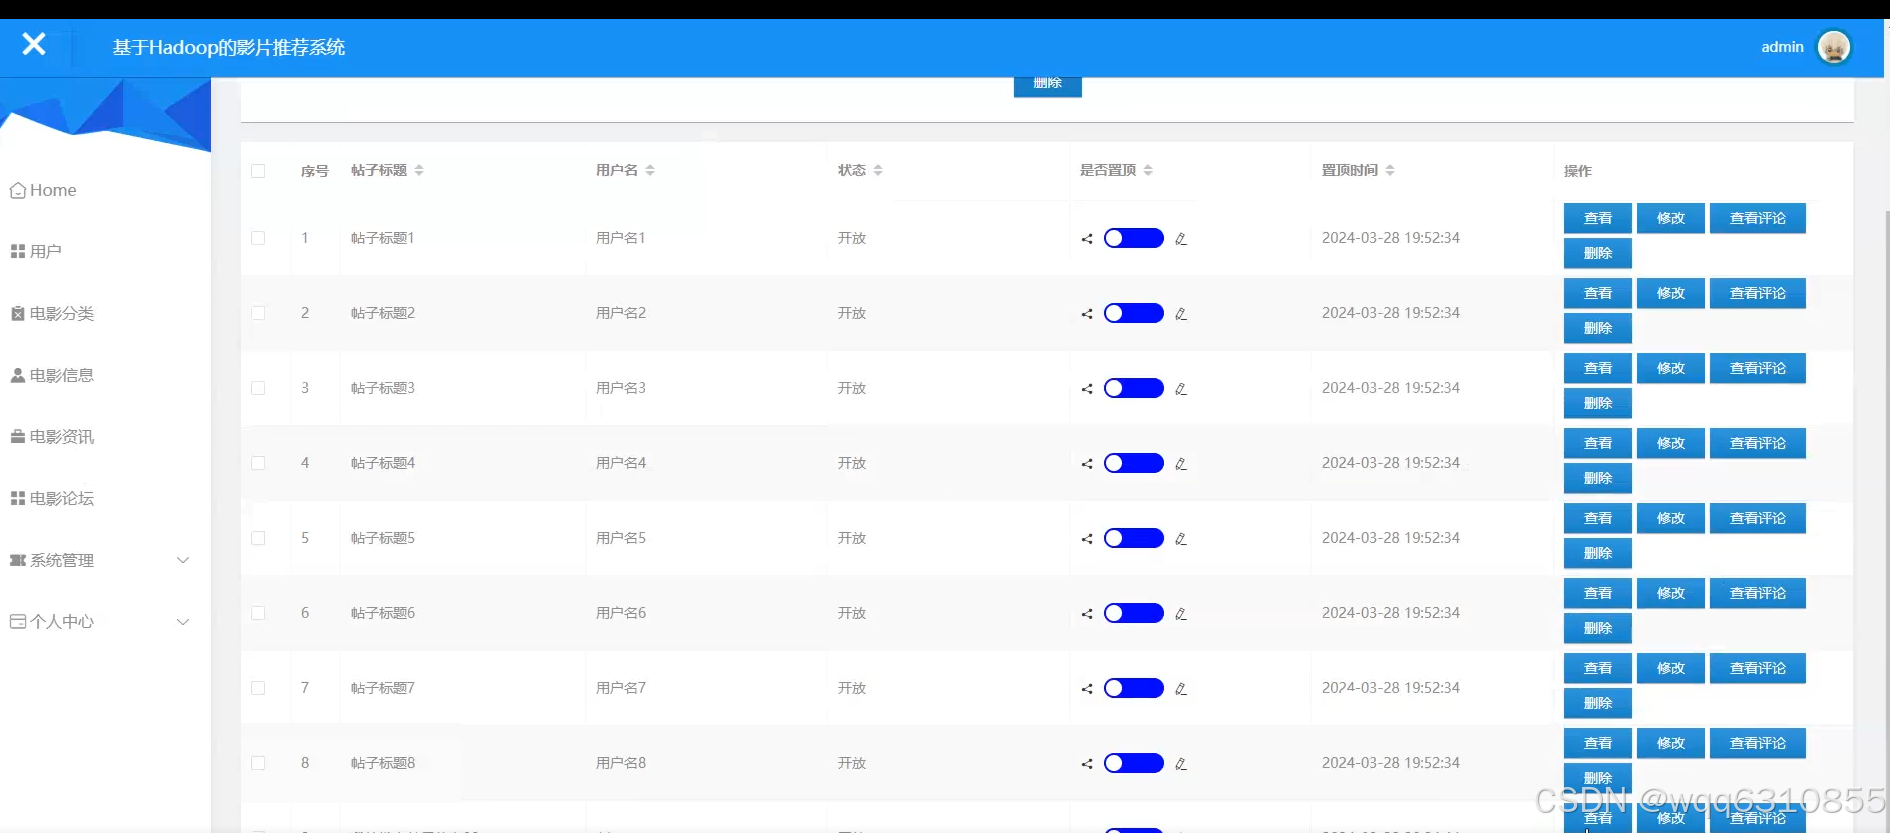Click 查看评论 button for 帖子标题6
The image size is (1890, 833).
pyautogui.click(x=1758, y=593)
